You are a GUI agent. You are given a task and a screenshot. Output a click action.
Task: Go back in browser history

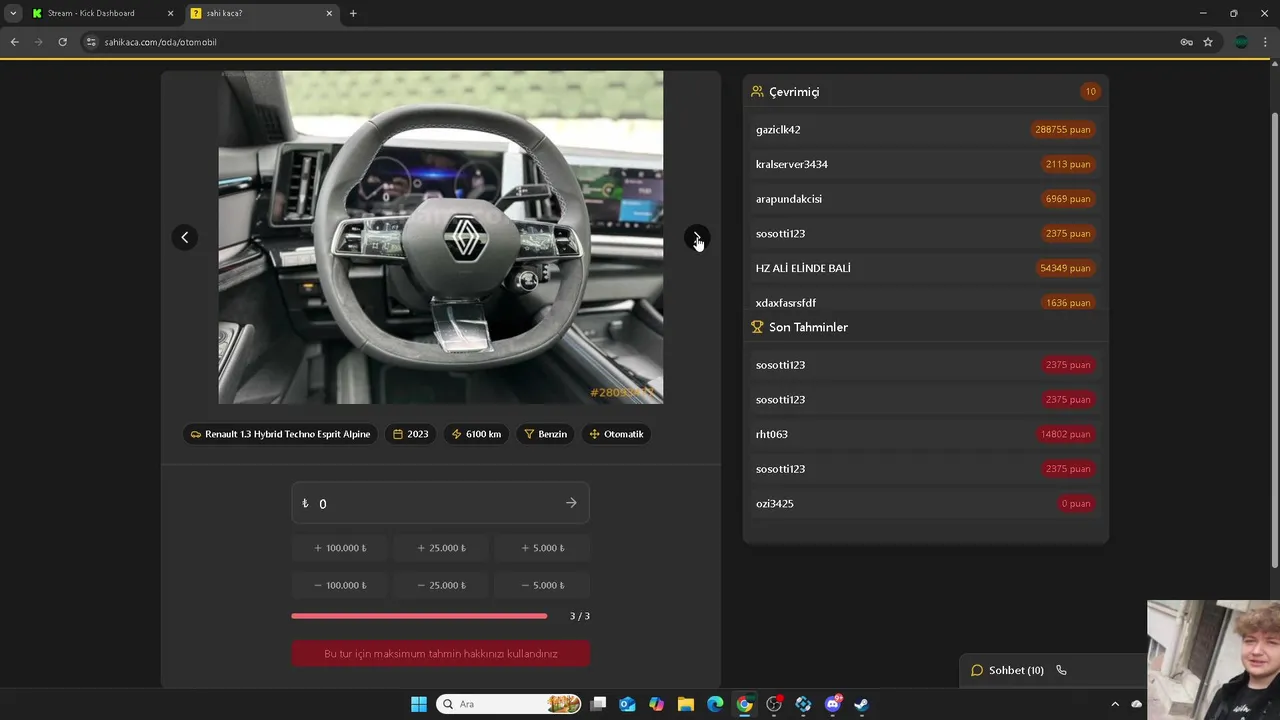pyautogui.click(x=14, y=42)
